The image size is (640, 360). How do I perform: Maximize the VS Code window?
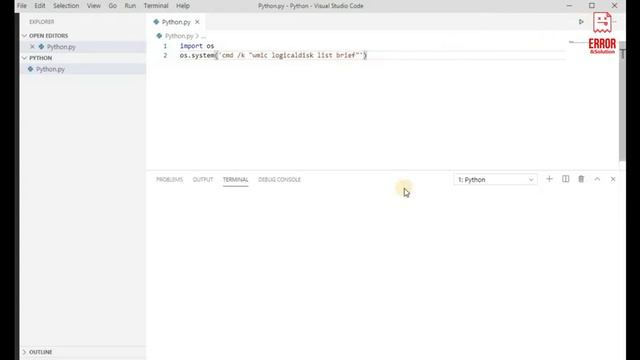tap(592, 6)
